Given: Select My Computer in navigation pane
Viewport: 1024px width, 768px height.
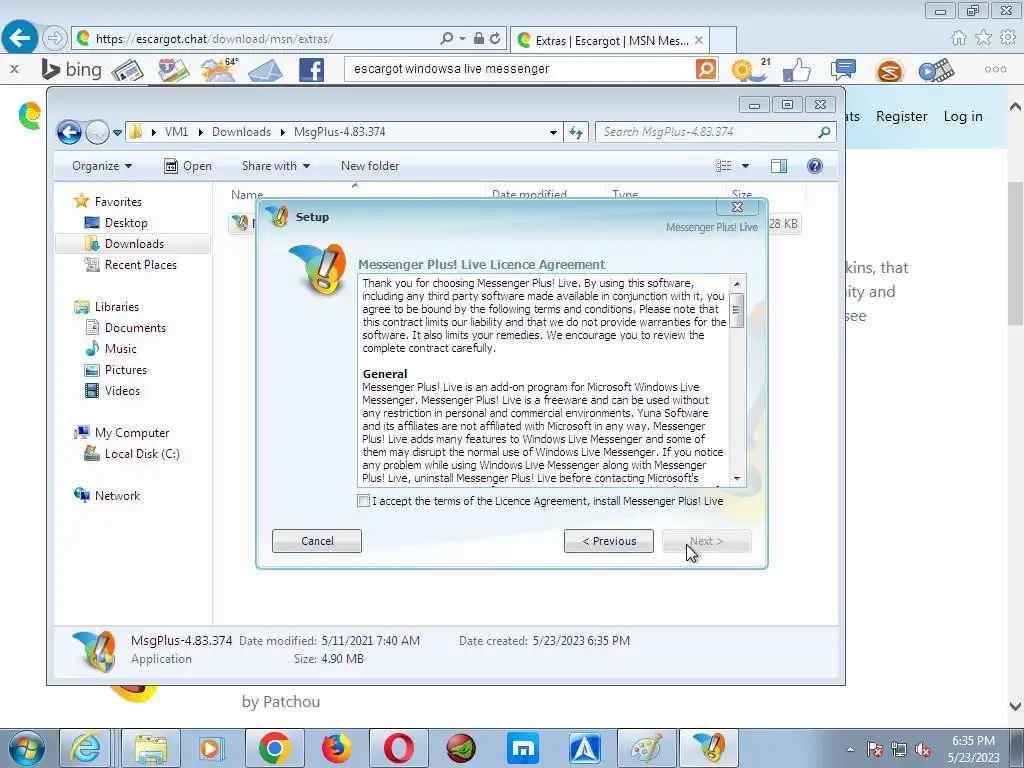Looking at the screenshot, I should (131, 432).
